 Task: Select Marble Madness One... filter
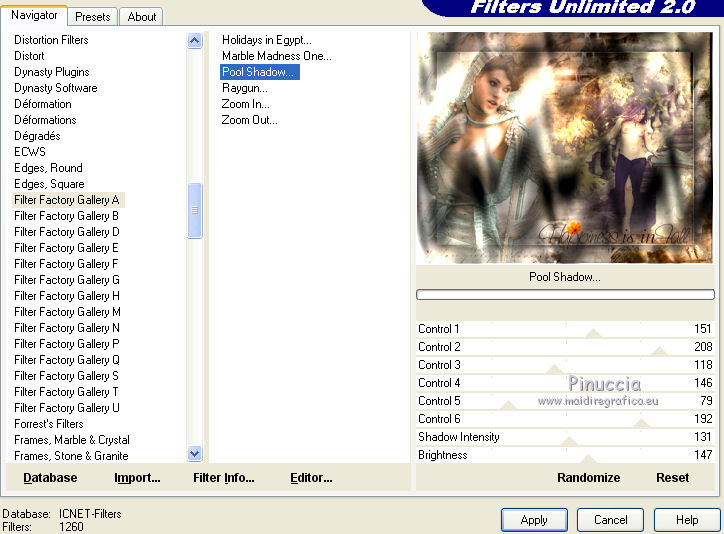[x=277, y=56]
